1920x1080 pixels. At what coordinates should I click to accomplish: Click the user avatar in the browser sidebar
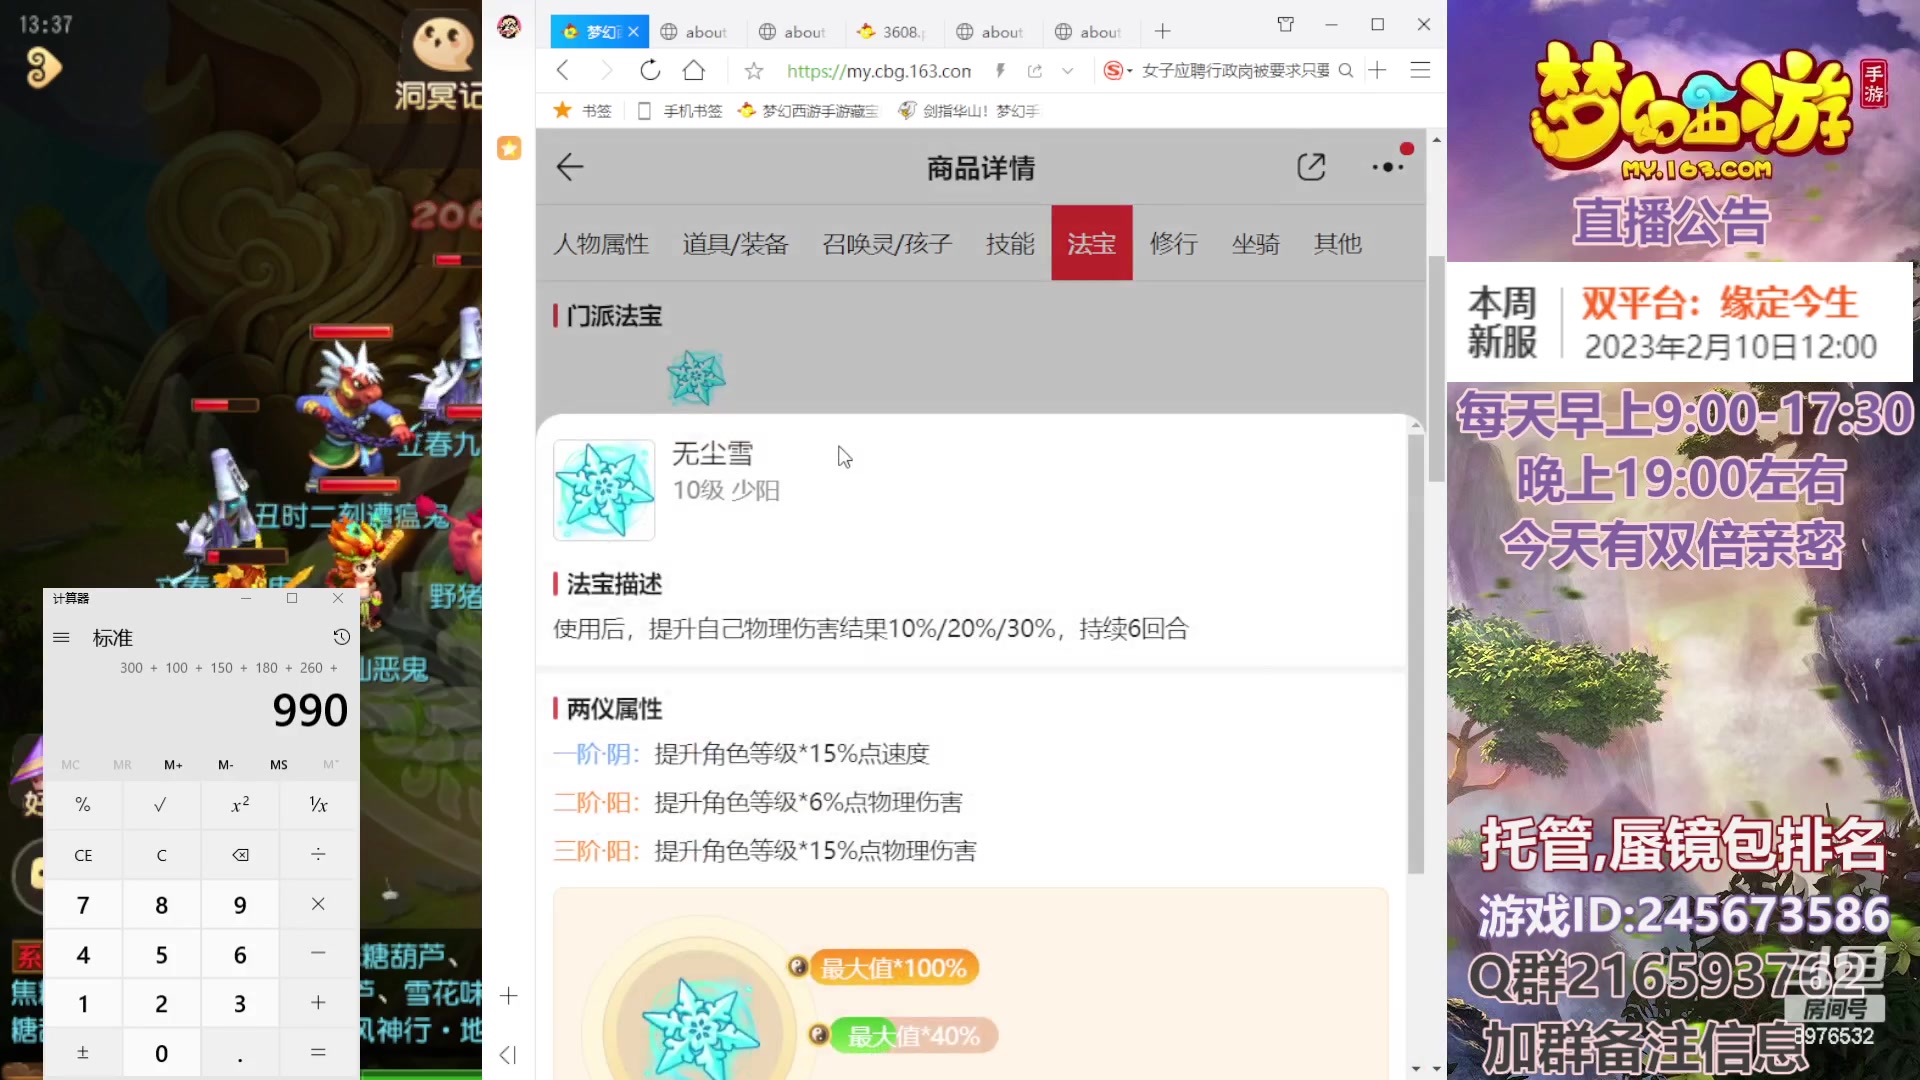[x=509, y=27]
